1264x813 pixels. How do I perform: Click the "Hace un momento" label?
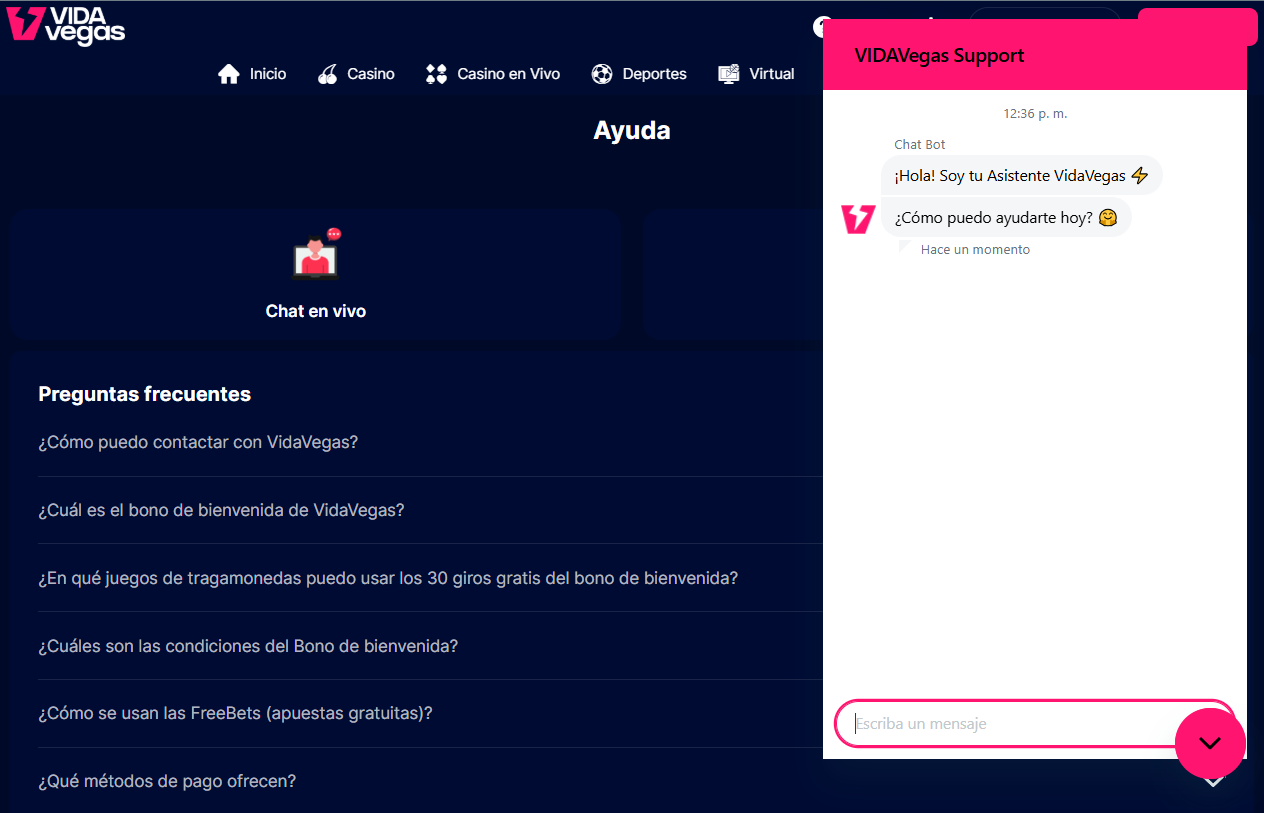click(975, 250)
